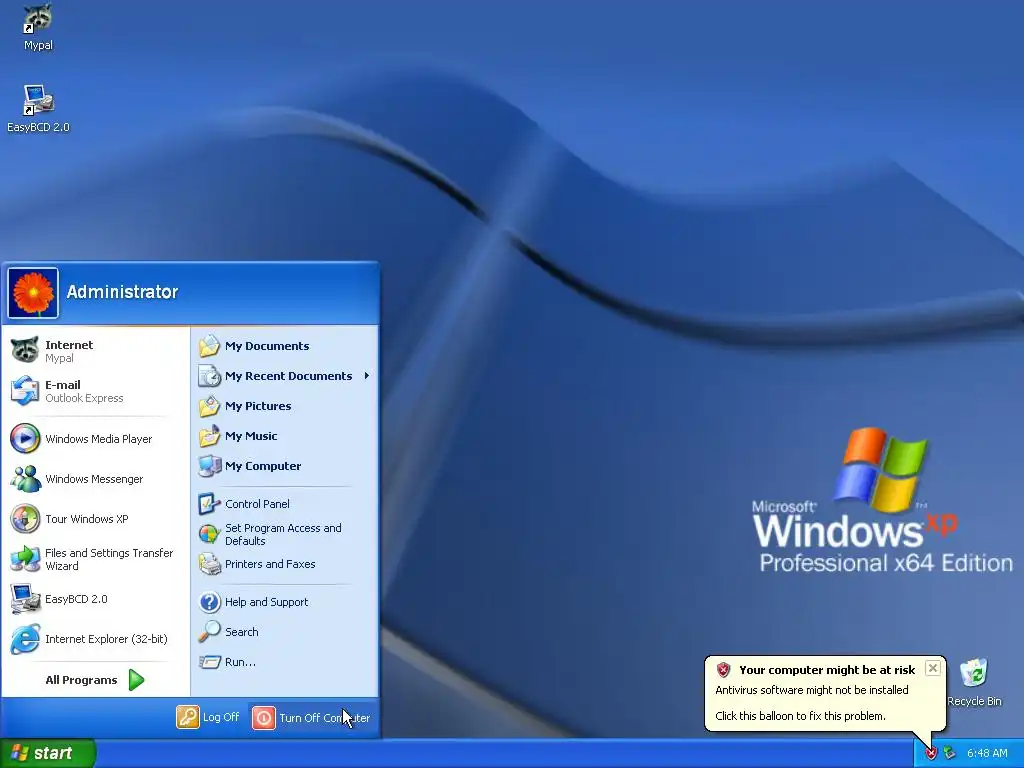The width and height of the screenshot is (1024, 768).
Task: Click the Outlook Express E-mail envelope icon
Action: 25,391
